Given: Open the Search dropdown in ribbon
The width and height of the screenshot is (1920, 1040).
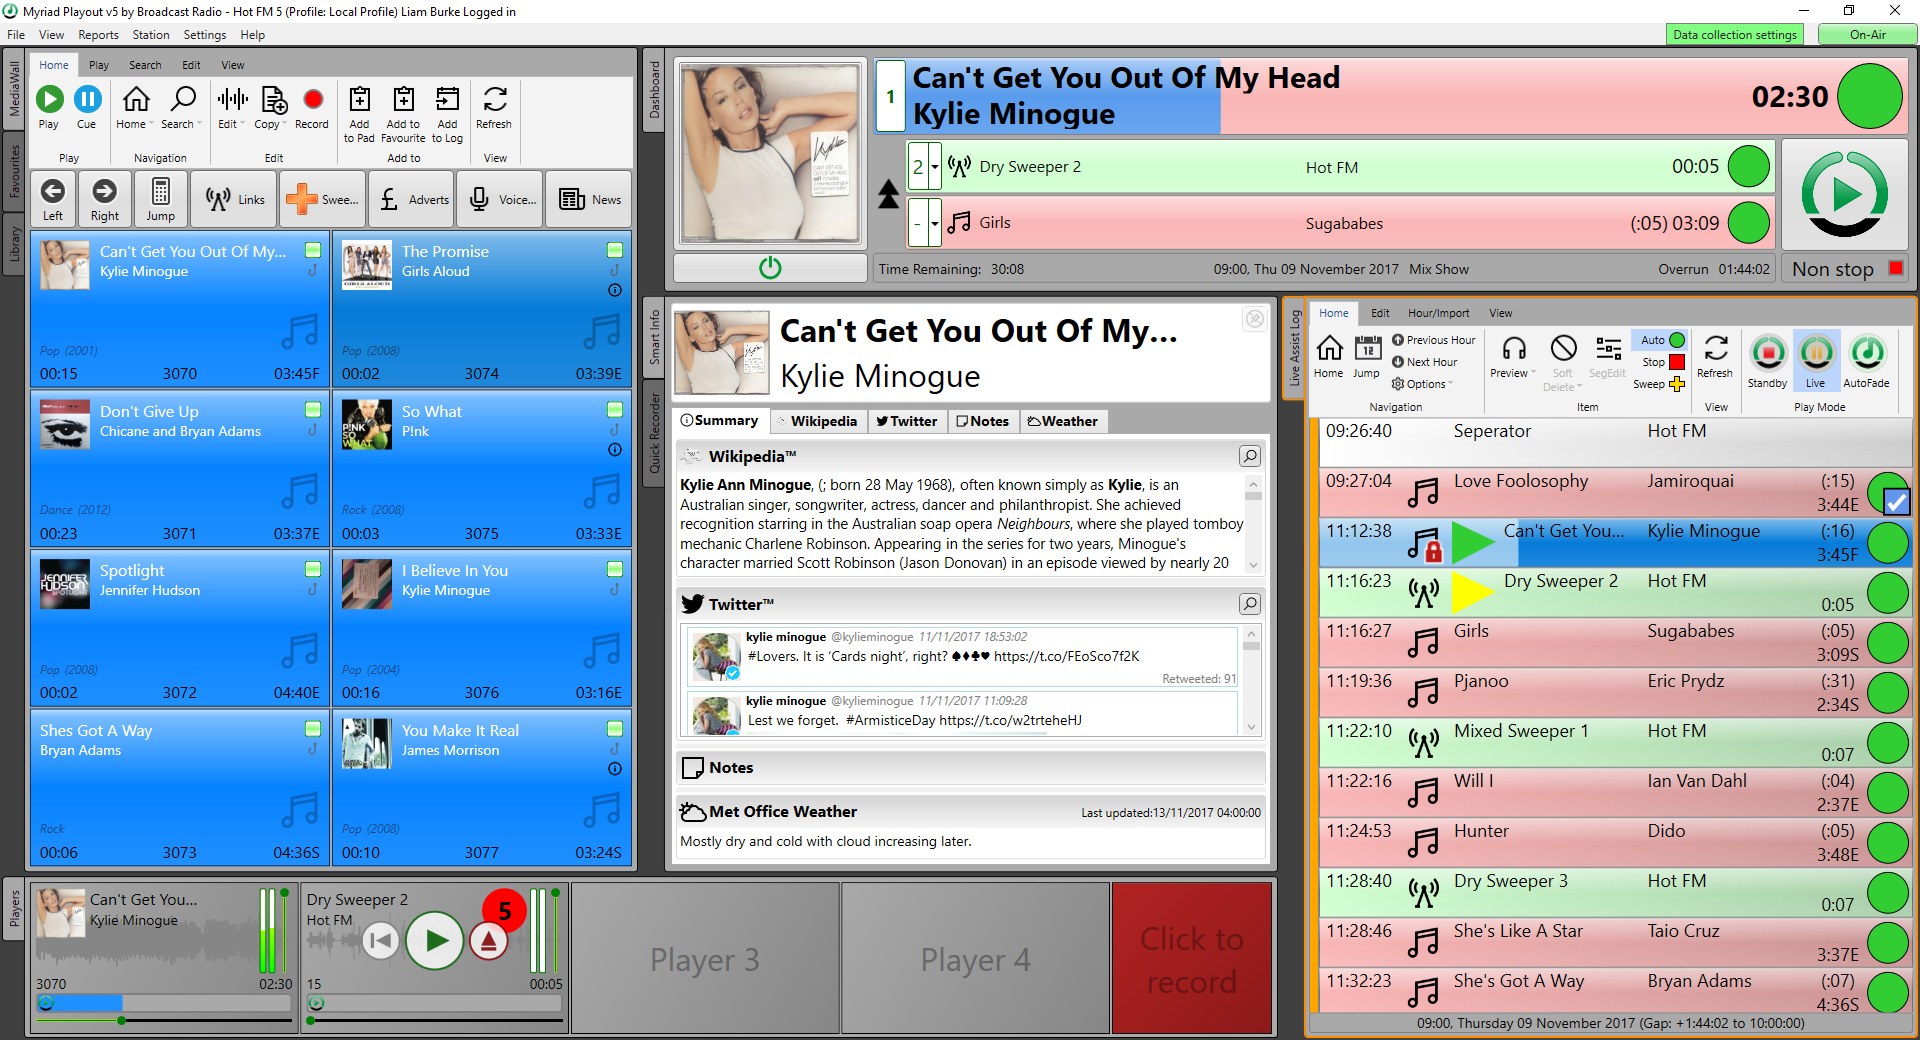Looking at the screenshot, I should coord(199,124).
